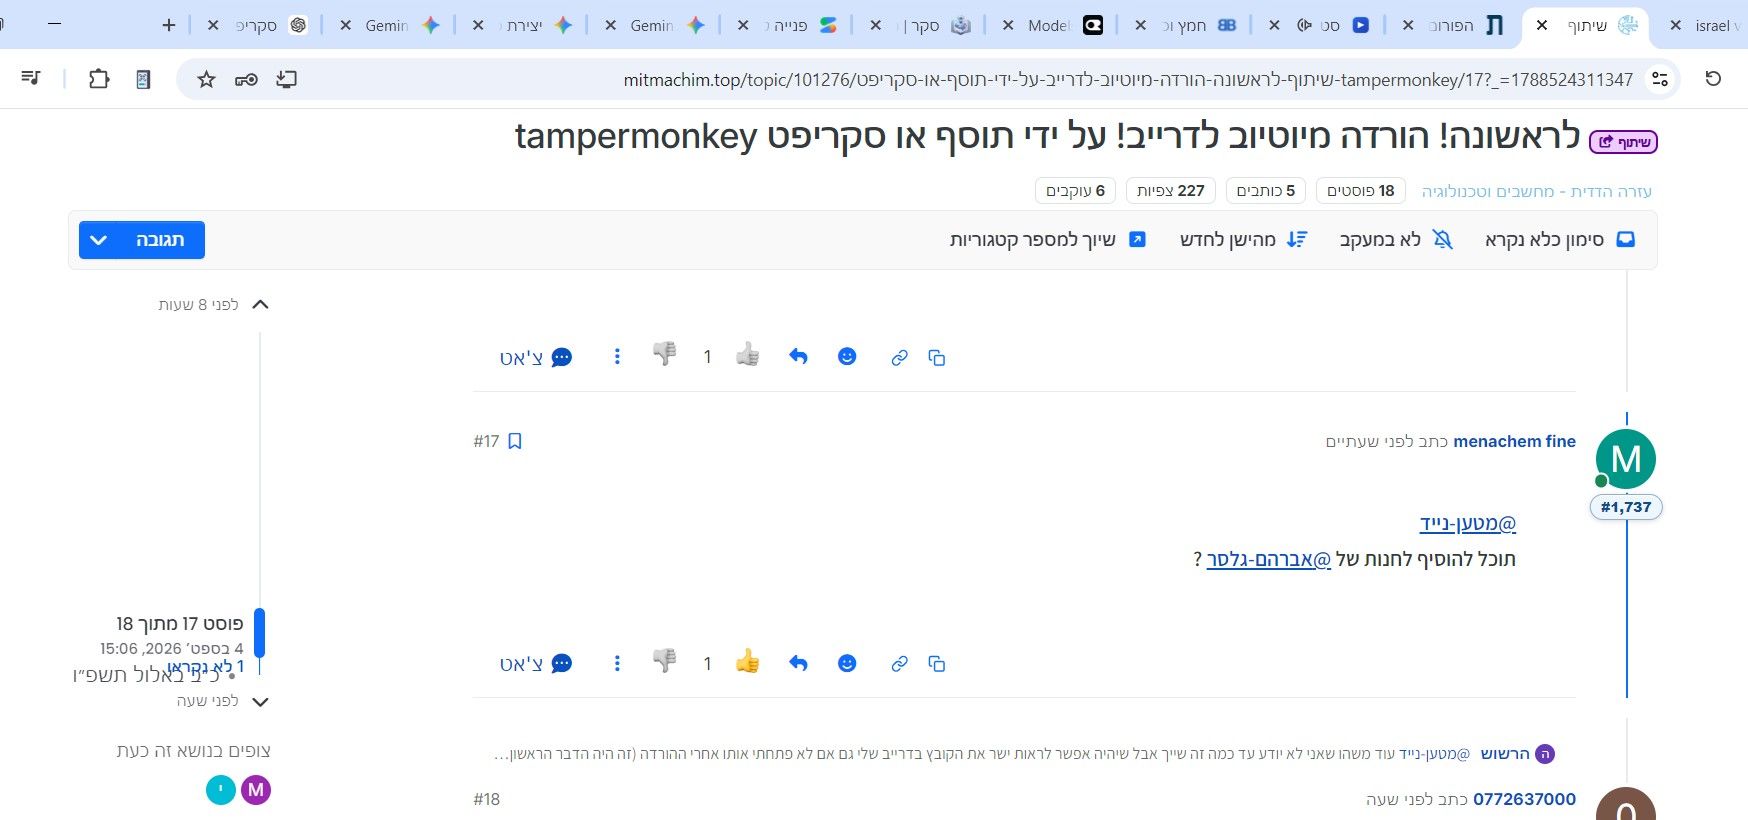The height and width of the screenshot is (820, 1748).
Task: Open category link 'עזרה הדדית - מחשבים וטכנולוגיה'
Action: pos(1537,191)
